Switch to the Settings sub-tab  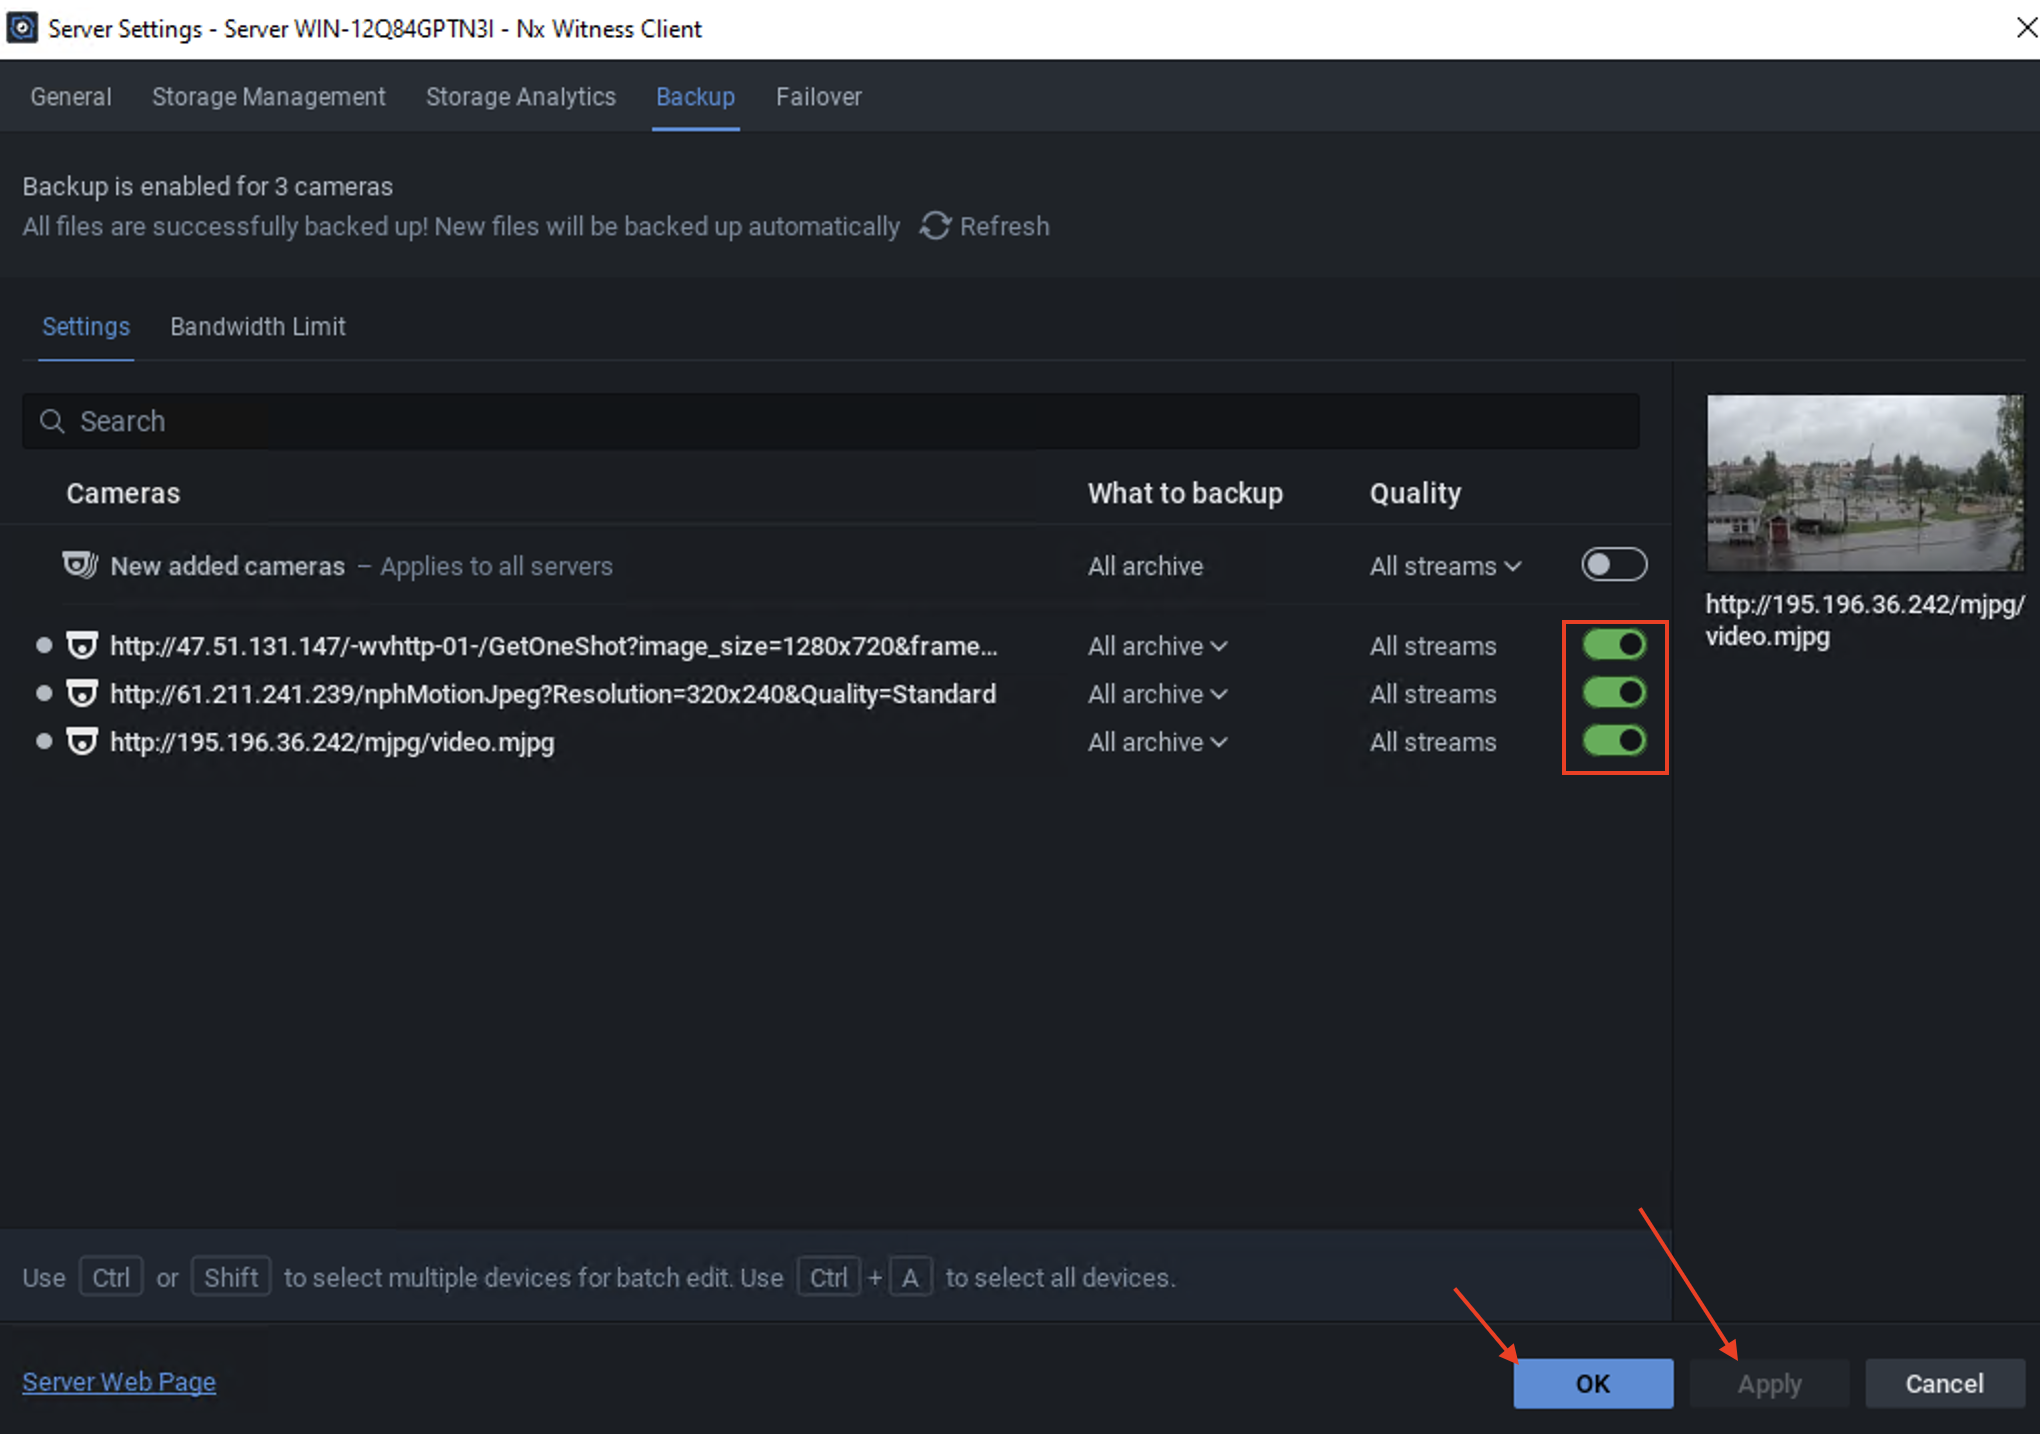(x=86, y=327)
